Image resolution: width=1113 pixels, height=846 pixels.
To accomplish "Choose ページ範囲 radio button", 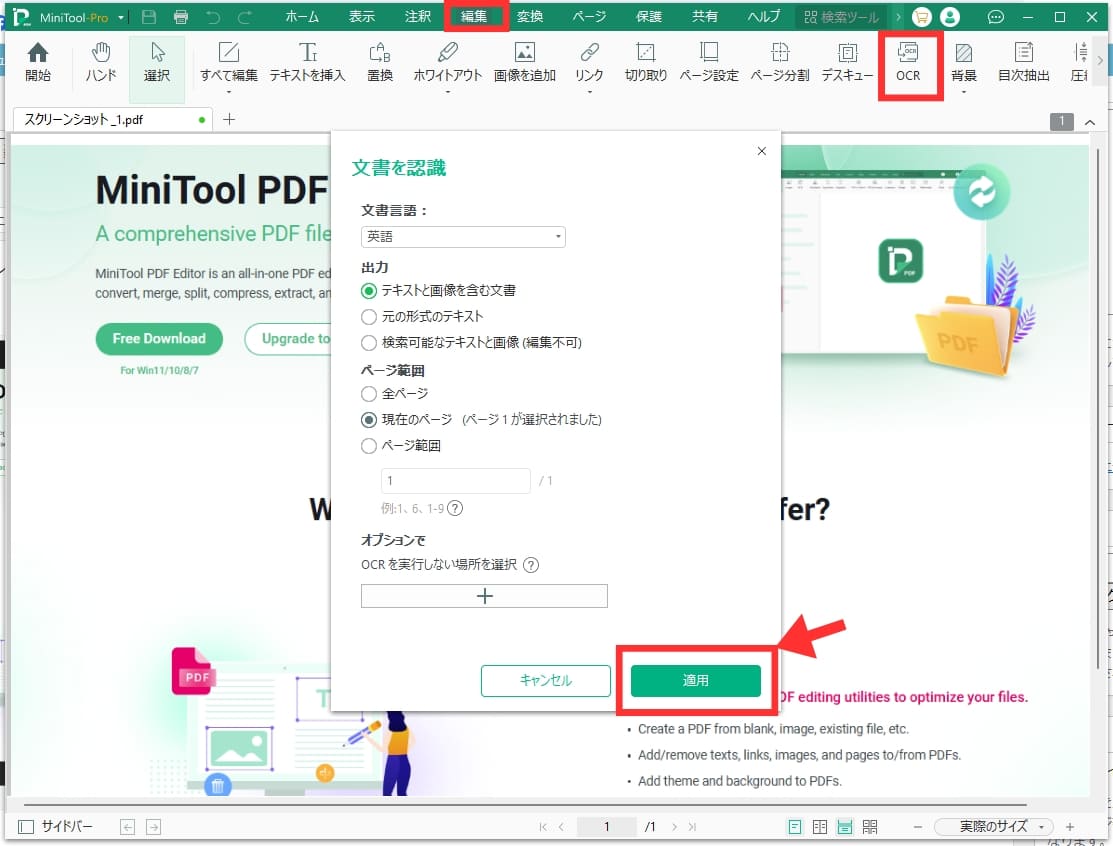I will pyautogui.click(x=368, y=446).
